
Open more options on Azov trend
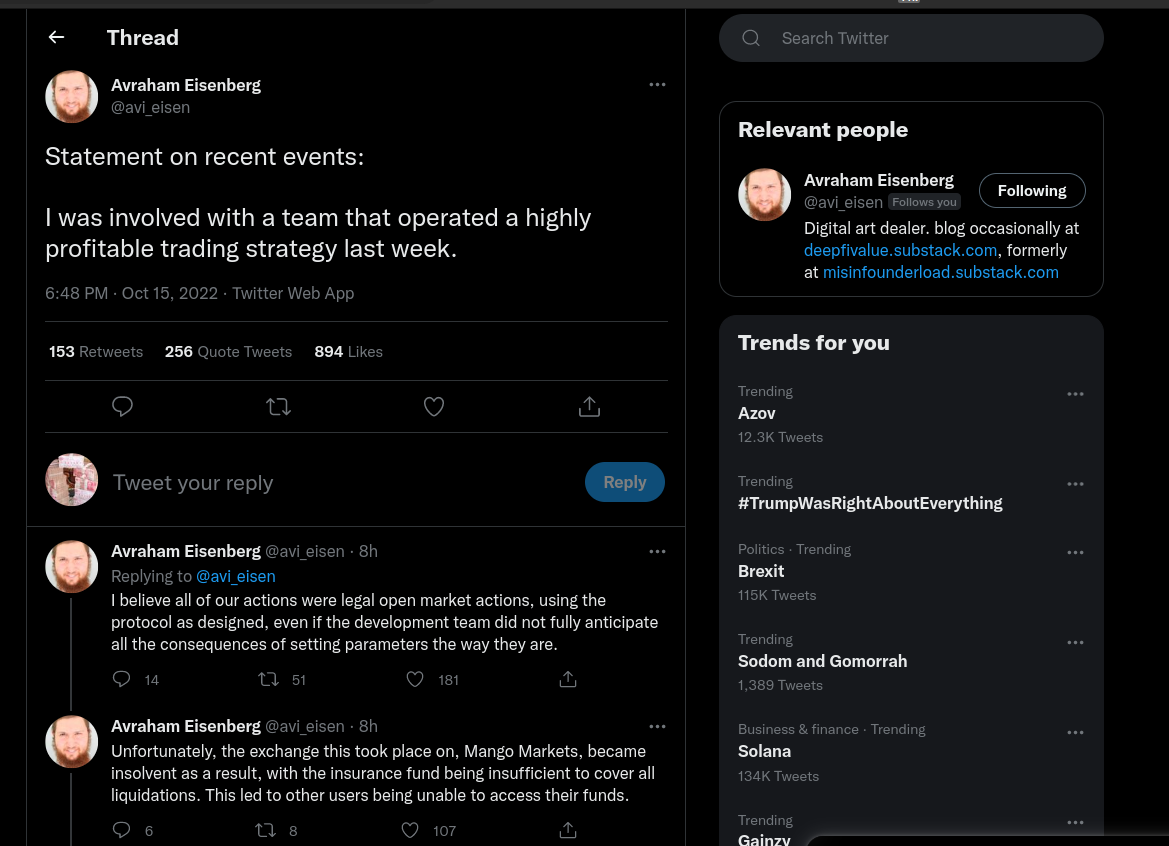point(1075,394)
